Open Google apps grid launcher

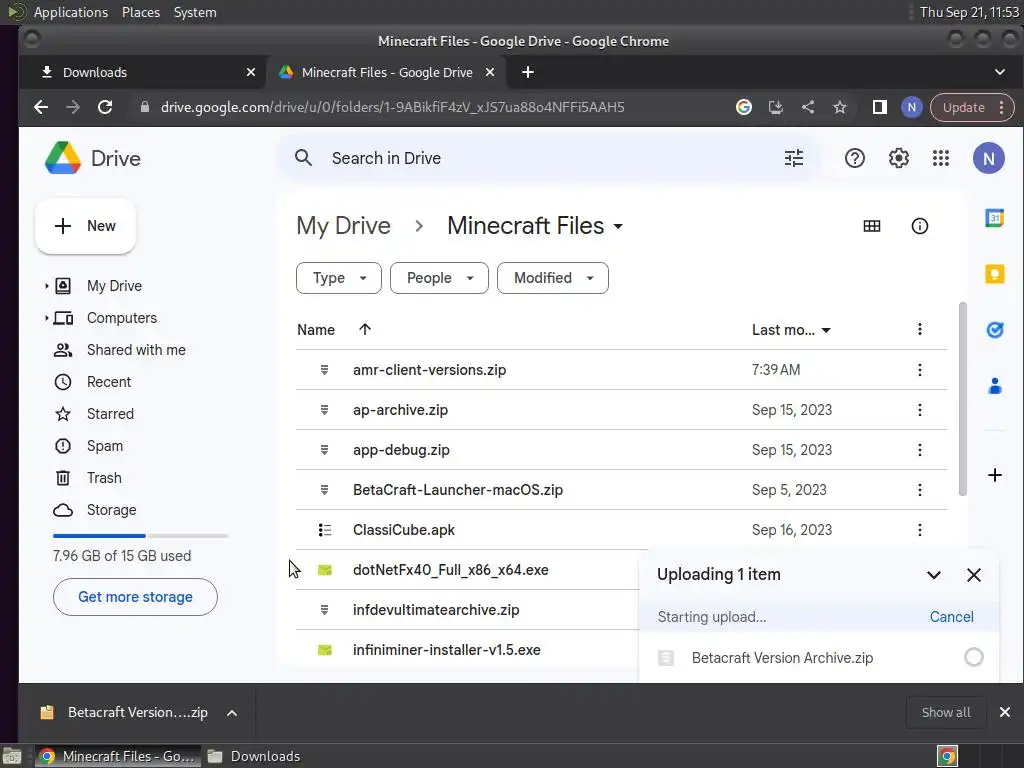click(x=941, y=158)
